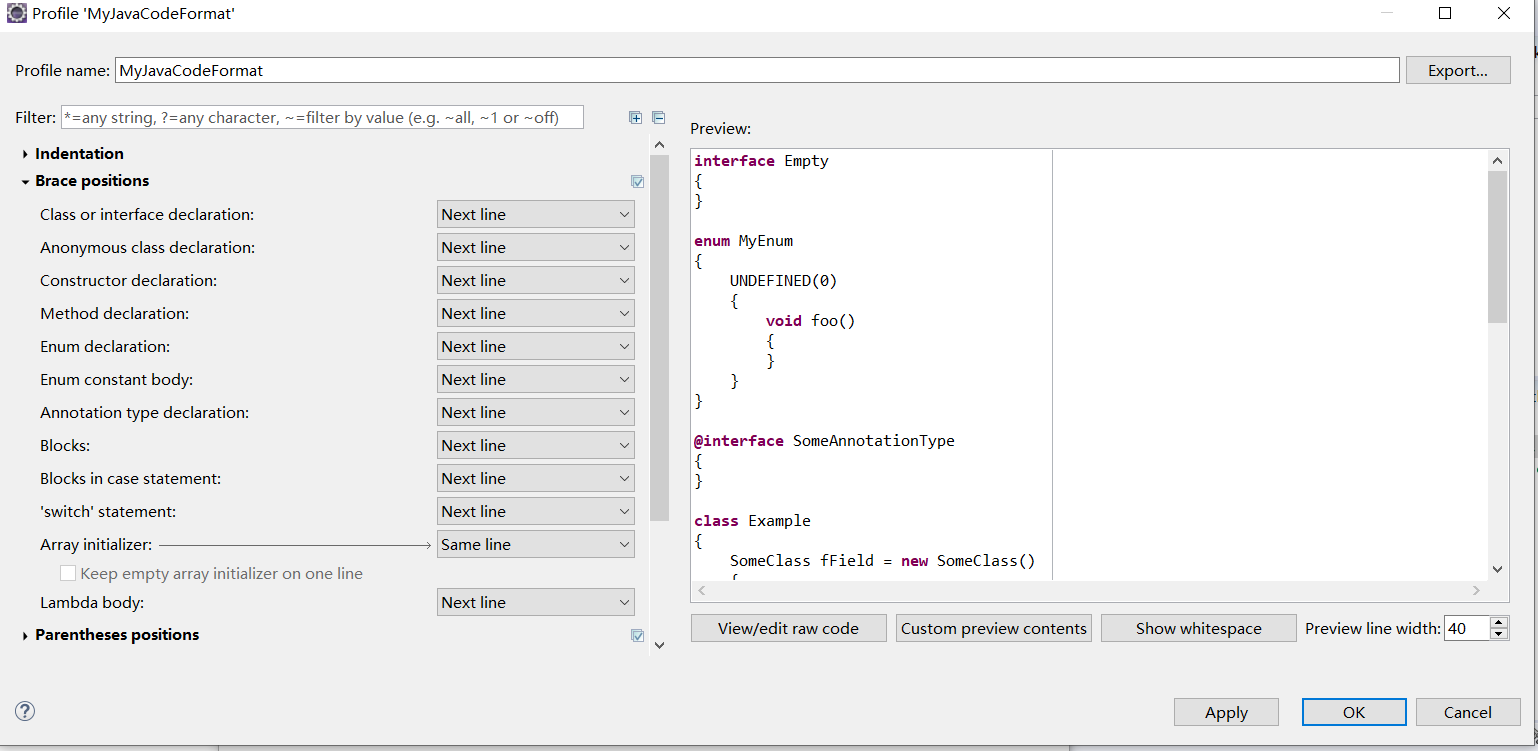Toggle Keep empty array initializer on one line
Screen dimensions: 1538x751
[68, 573]
